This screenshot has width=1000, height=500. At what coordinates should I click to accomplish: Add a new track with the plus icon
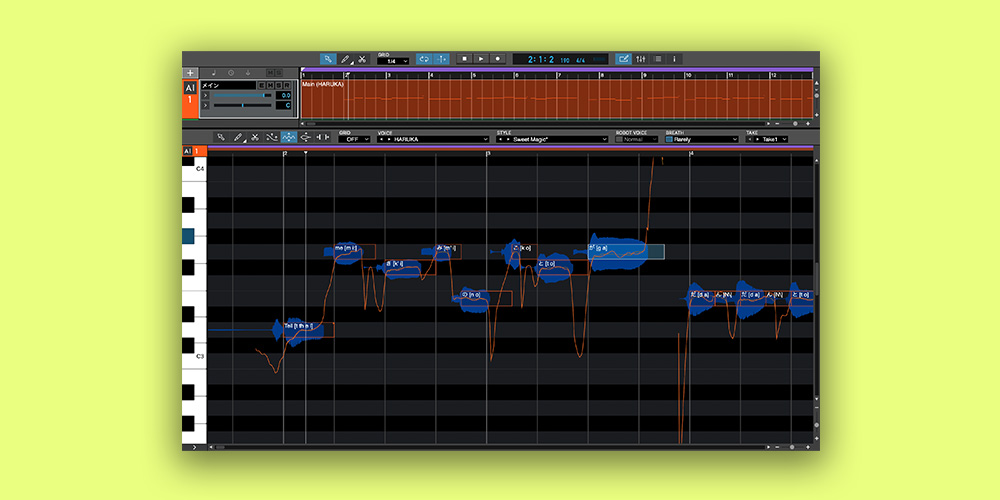190,73
